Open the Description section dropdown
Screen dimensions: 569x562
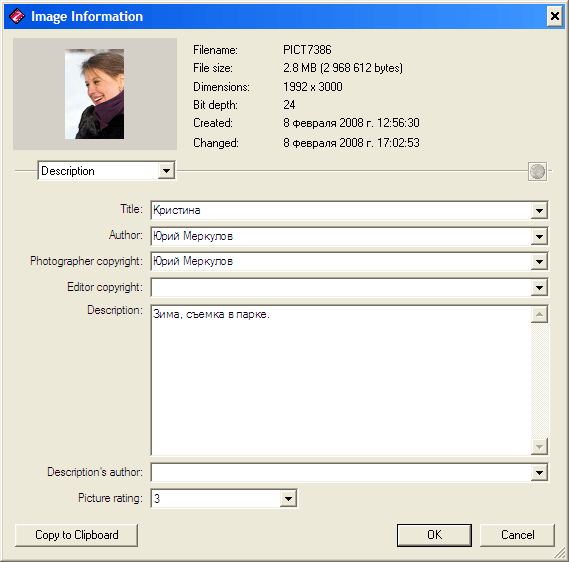pyautogui.click(x=166, y=171)
